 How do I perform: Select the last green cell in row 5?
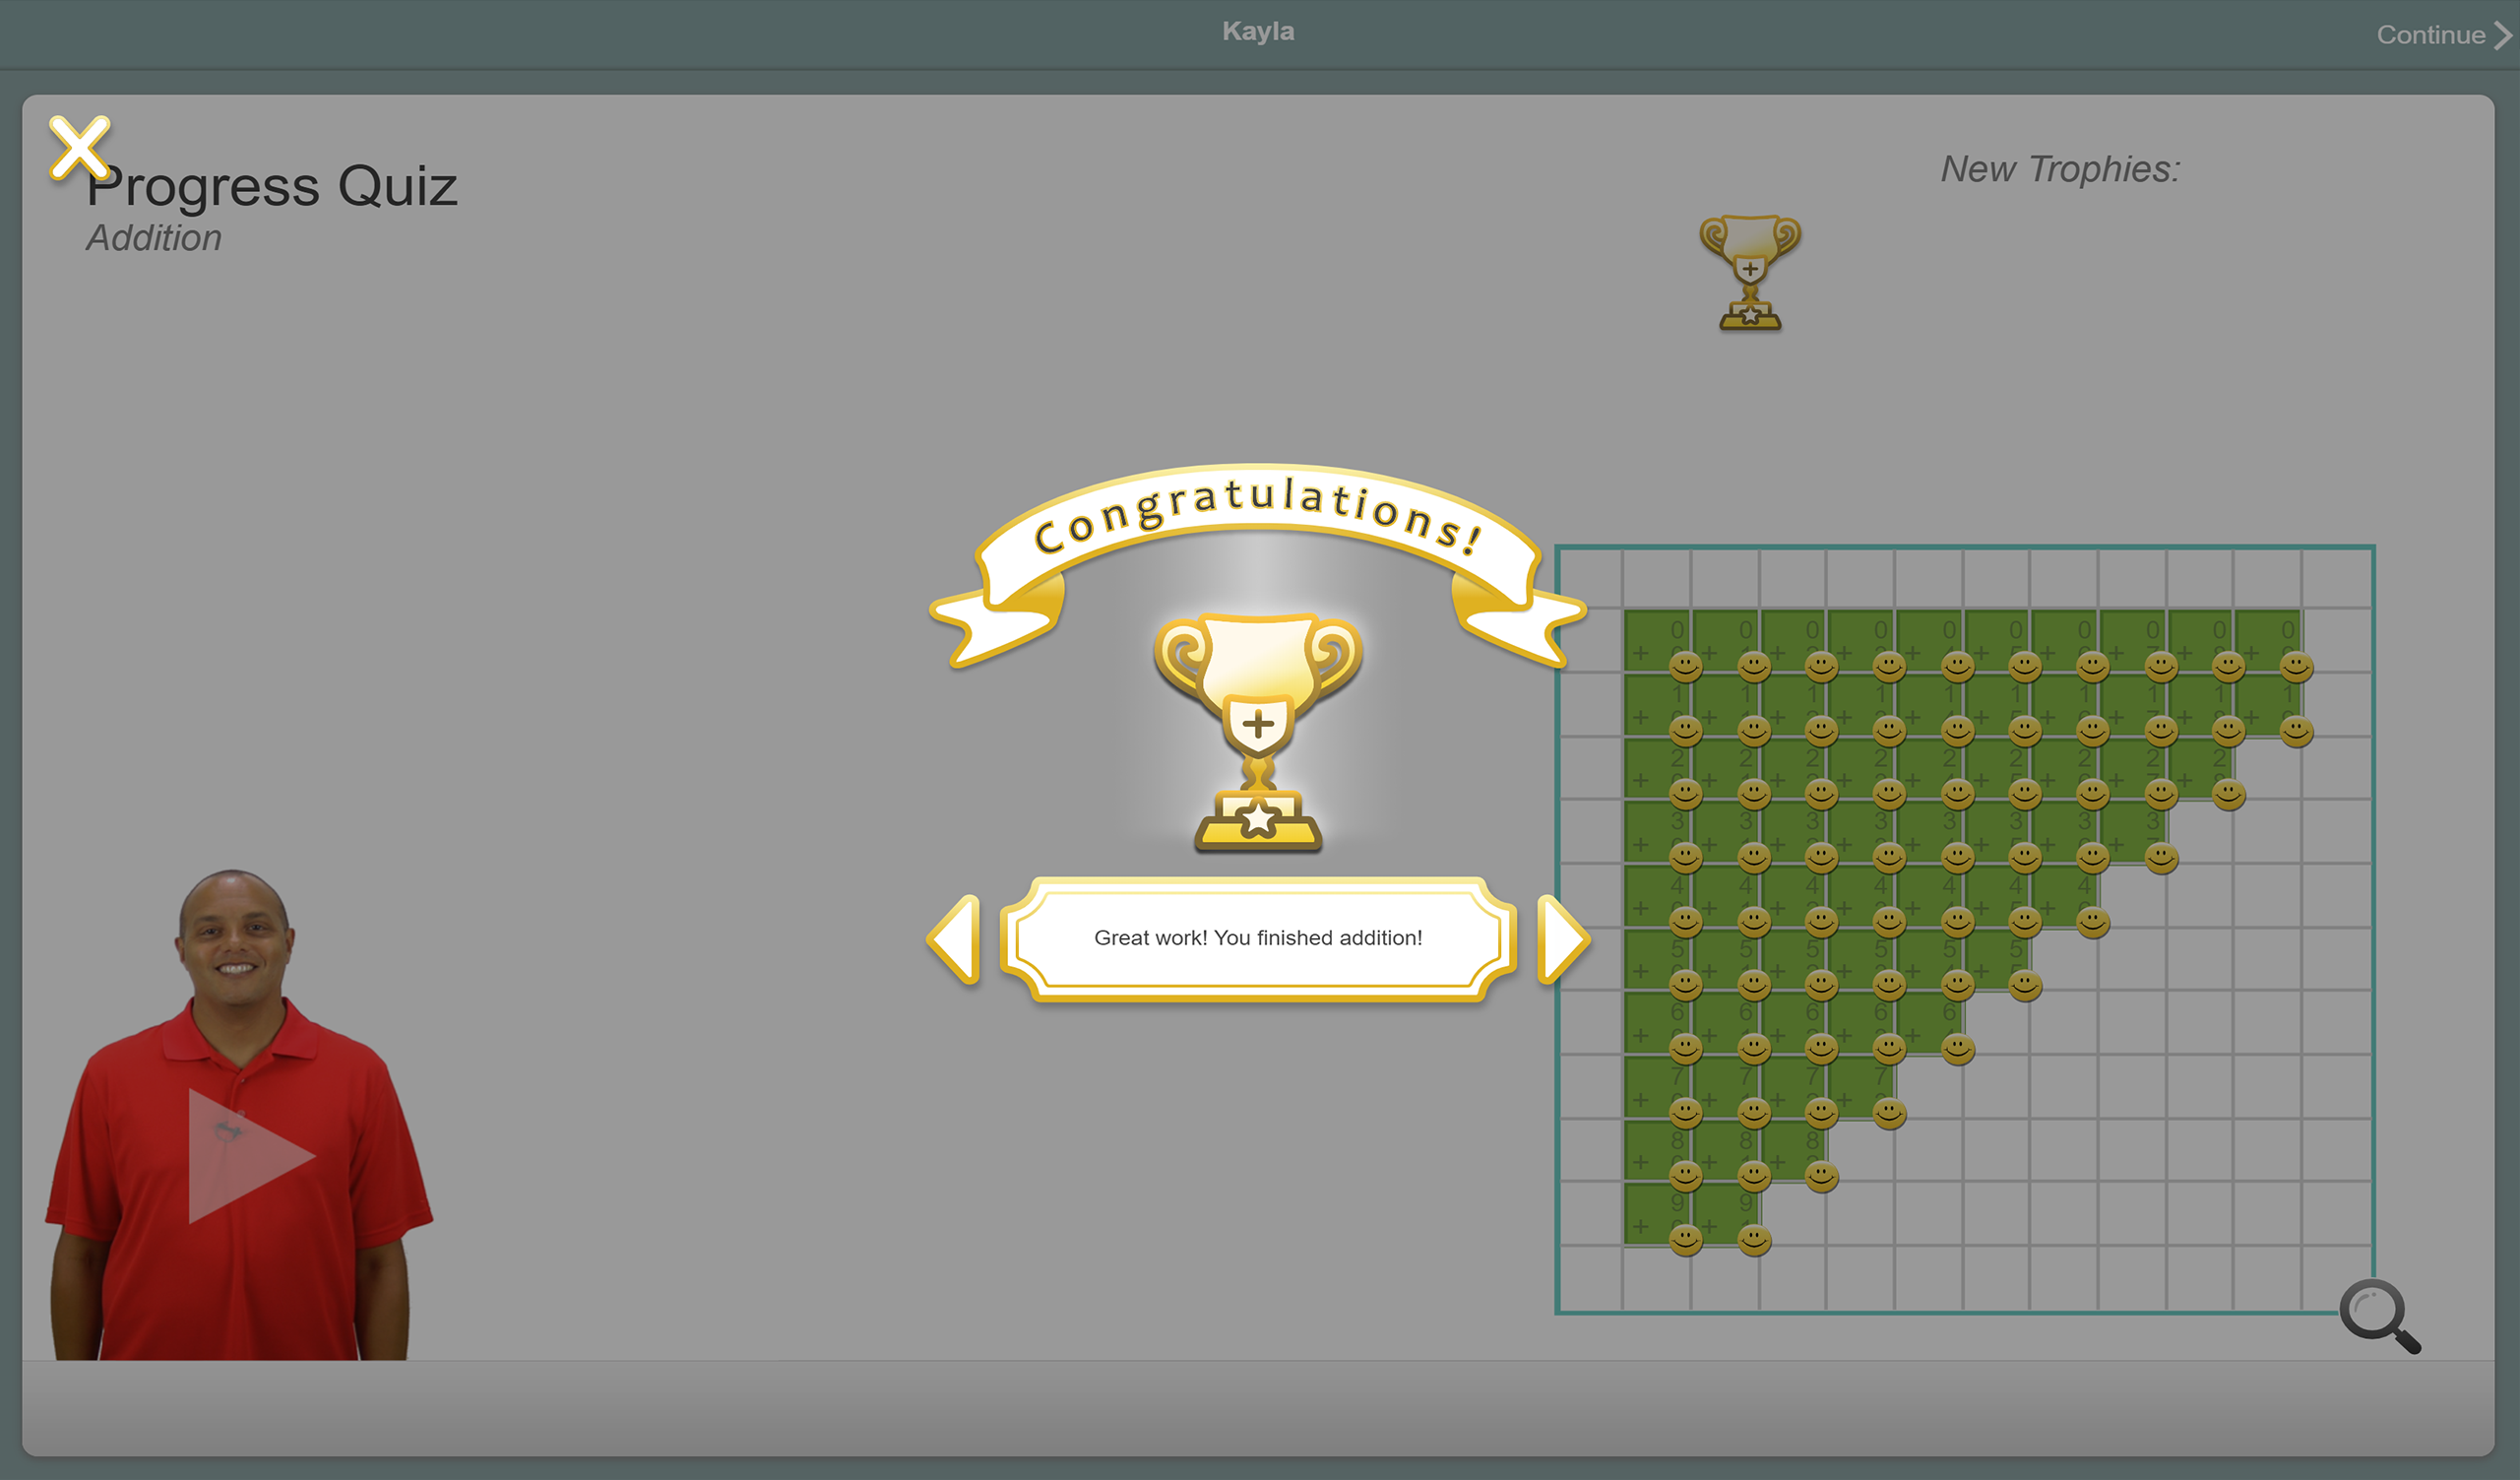pyautogui.click(x=1995, y=958)
